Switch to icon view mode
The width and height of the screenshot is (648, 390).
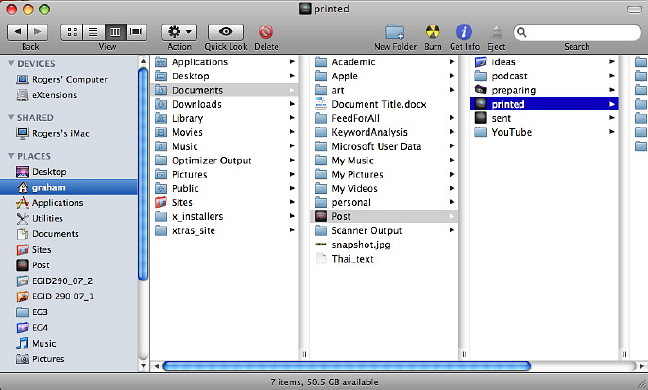pos(72,32)
